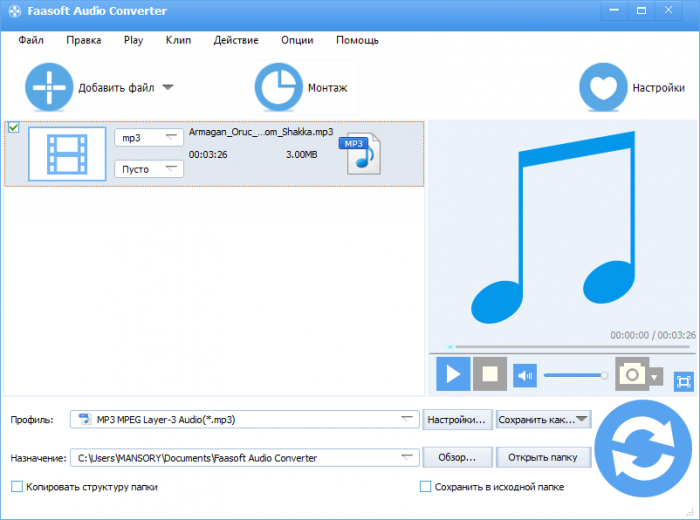
Task: Expand the mp3 format dropdown in file row
Action: (149, 137)
